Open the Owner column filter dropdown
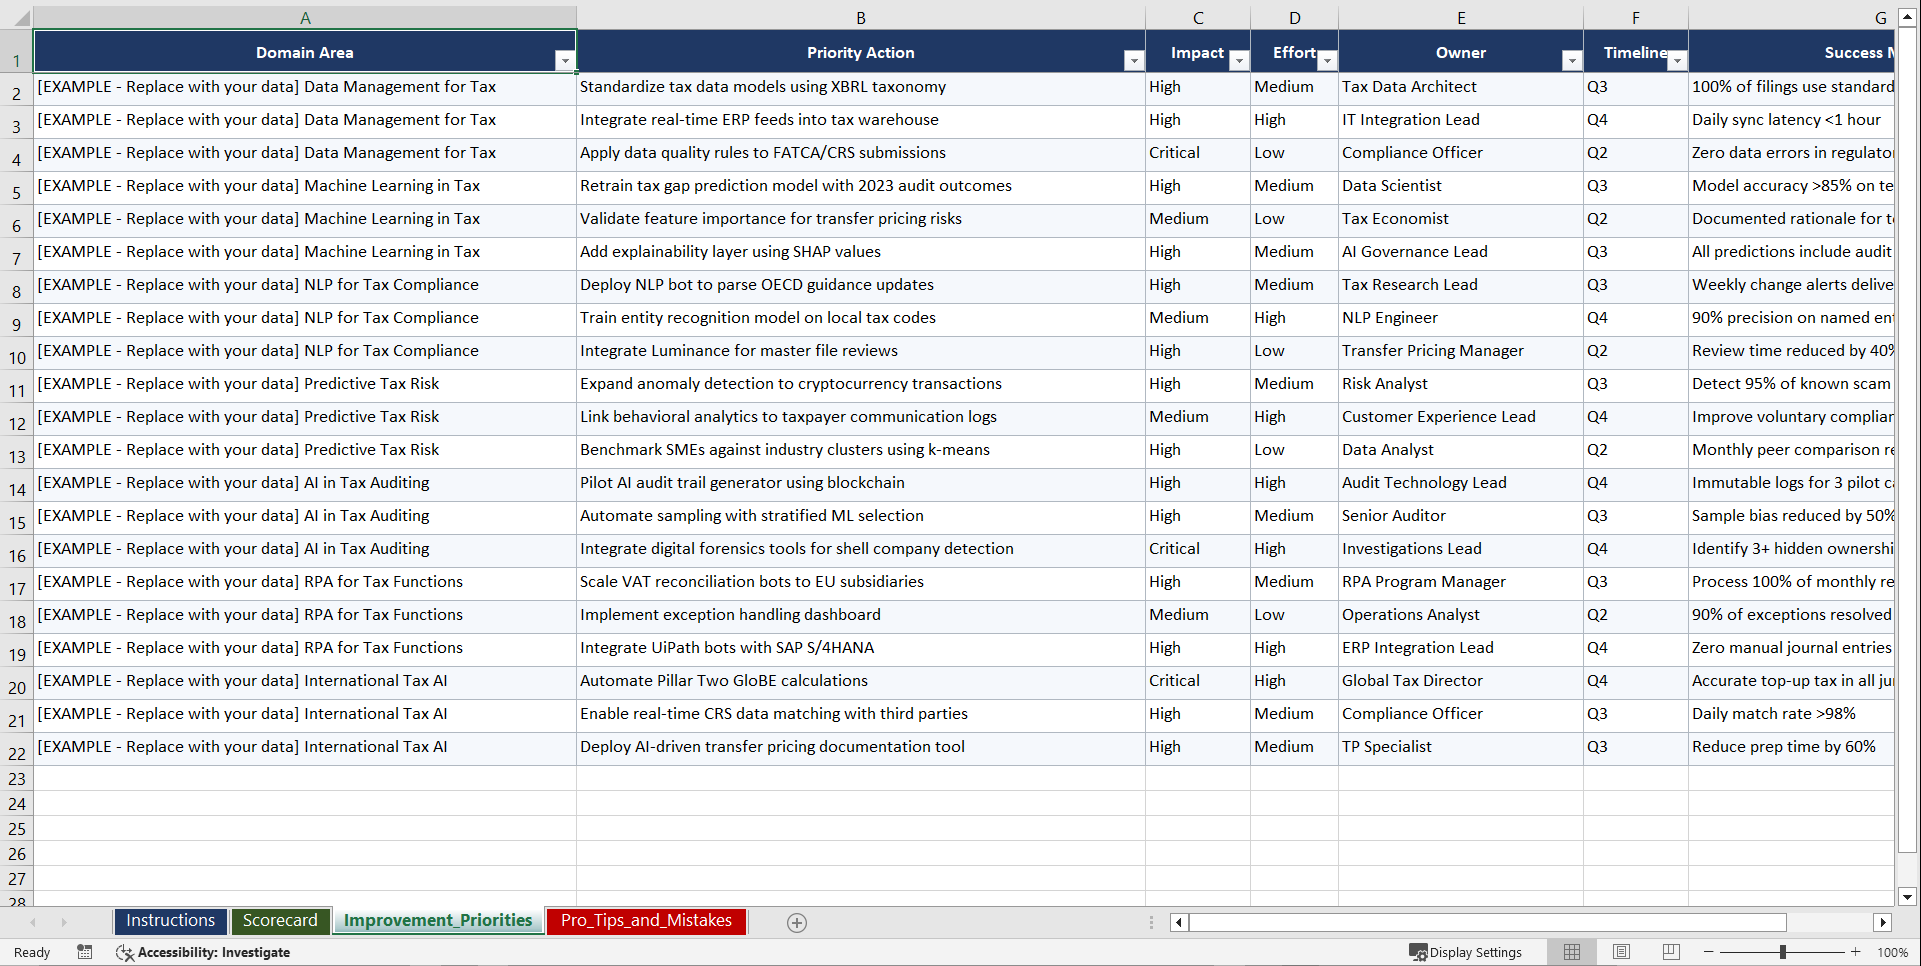The image size is (1921, 966). tap(1572, 61)
